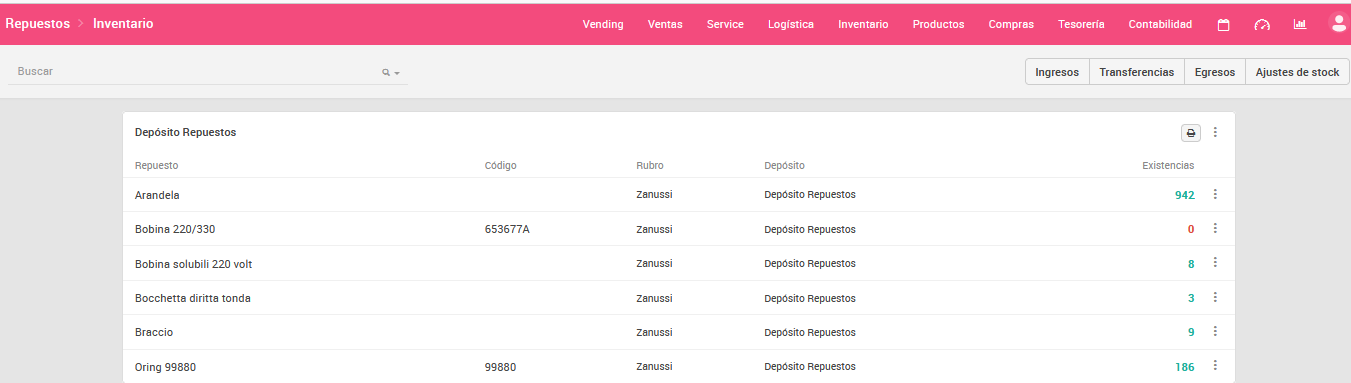Open the Arandela row options menu
This screenshot has height=383, width=1351.
[1215, 194]
